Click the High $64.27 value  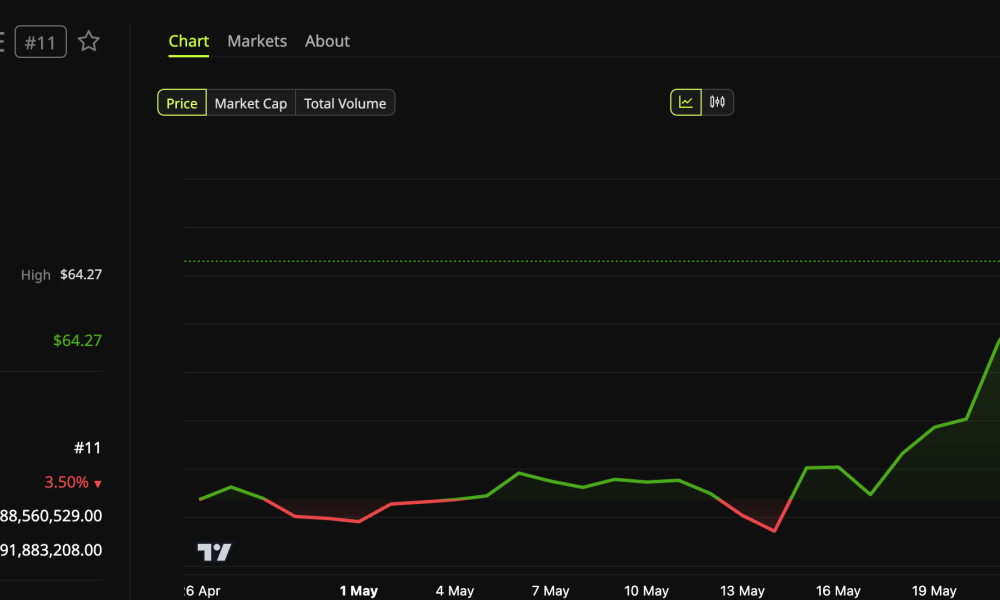81,275
